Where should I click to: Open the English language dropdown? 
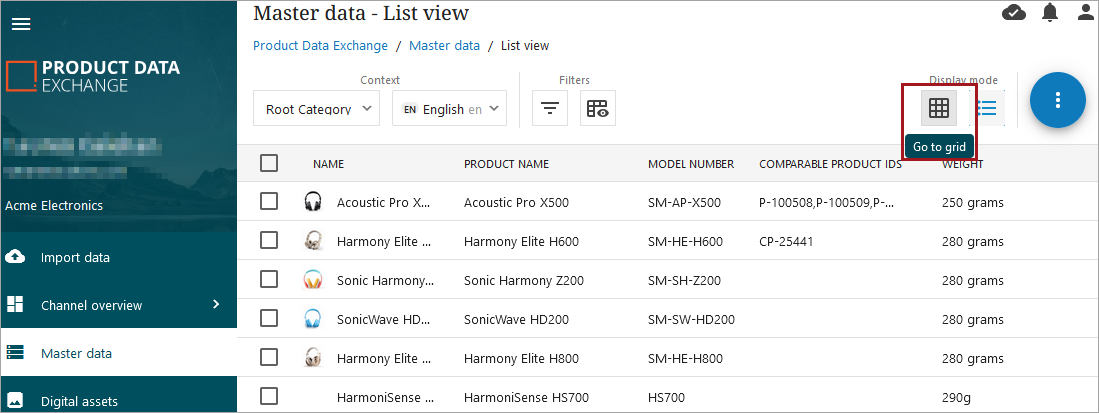tap(449, 109)
